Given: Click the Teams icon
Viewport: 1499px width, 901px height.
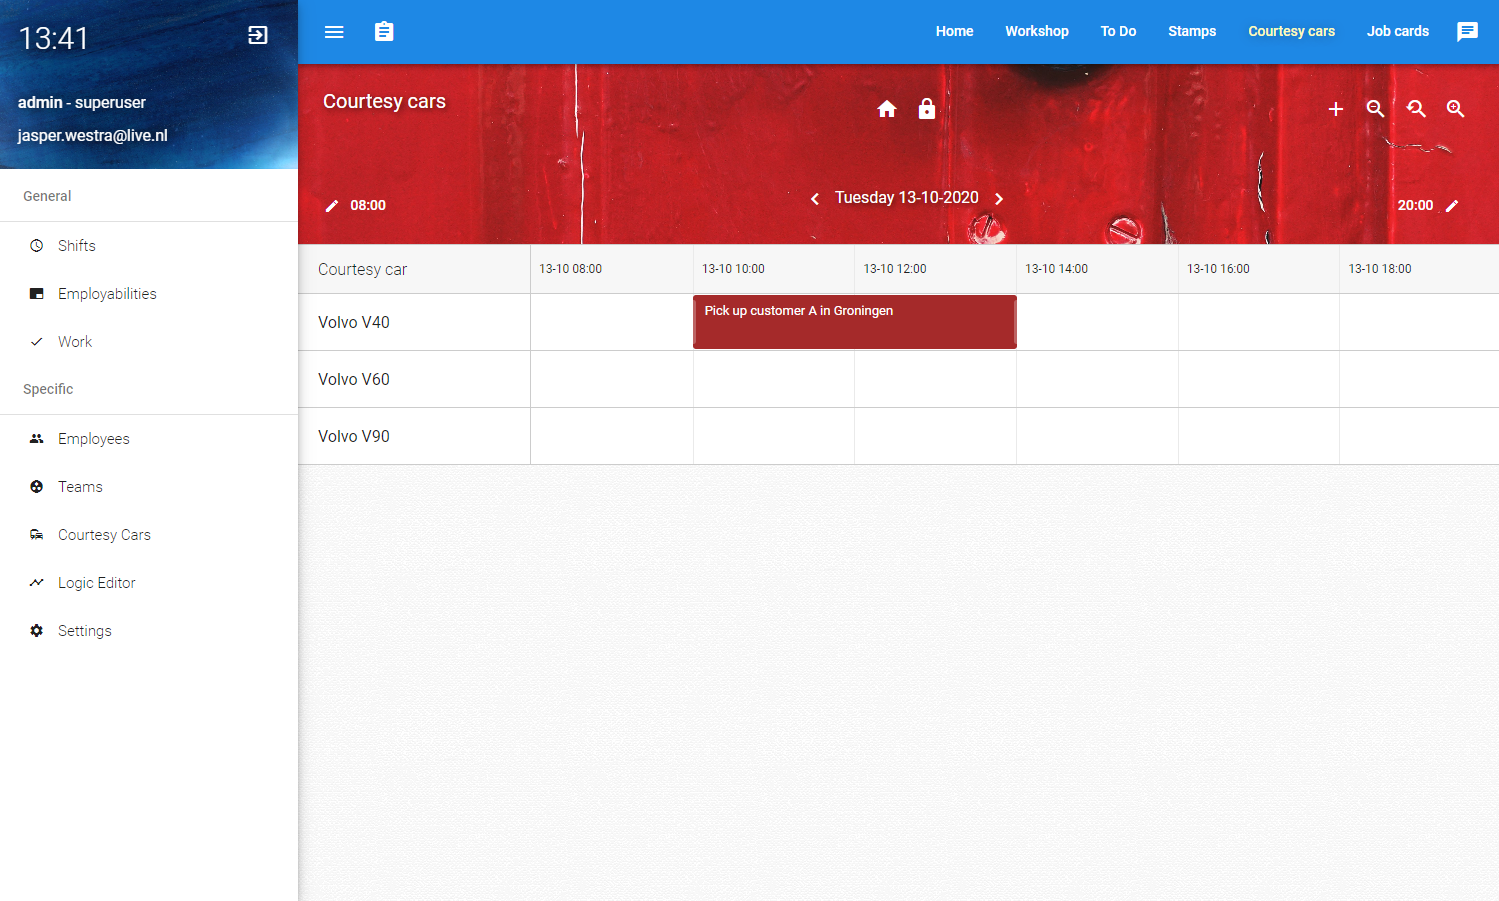Looking at the screenshot, I should (37, 487).
